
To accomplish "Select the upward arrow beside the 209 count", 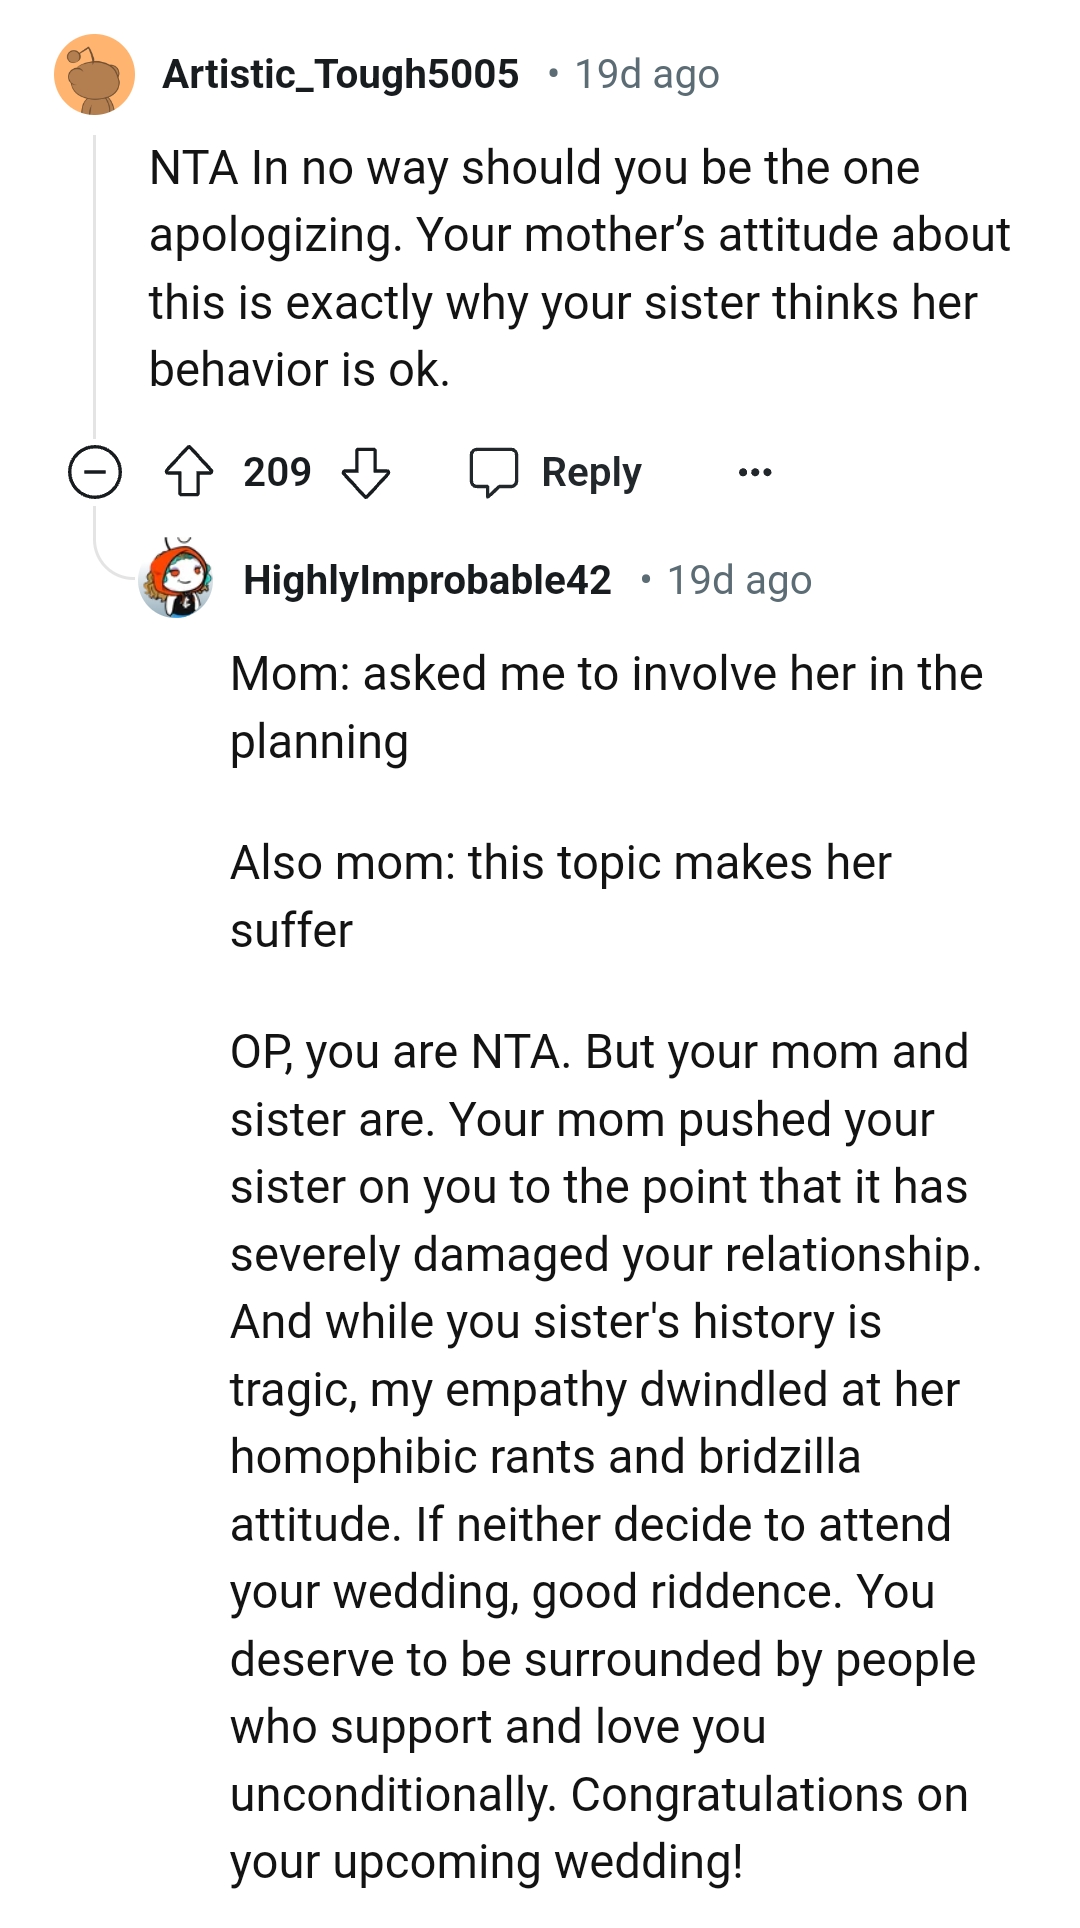I will point(192,472).
